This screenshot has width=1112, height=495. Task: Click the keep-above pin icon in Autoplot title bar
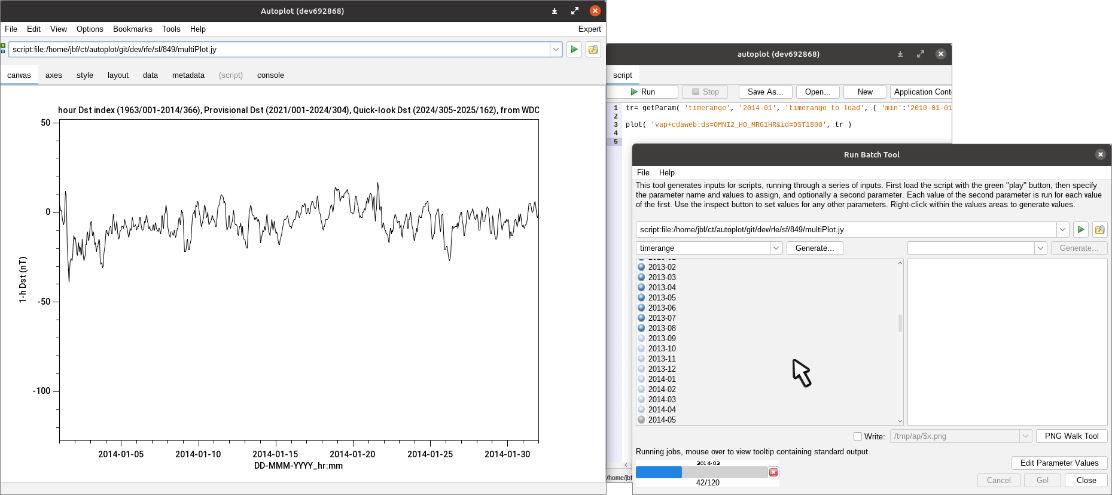click(x=555, y=11)
